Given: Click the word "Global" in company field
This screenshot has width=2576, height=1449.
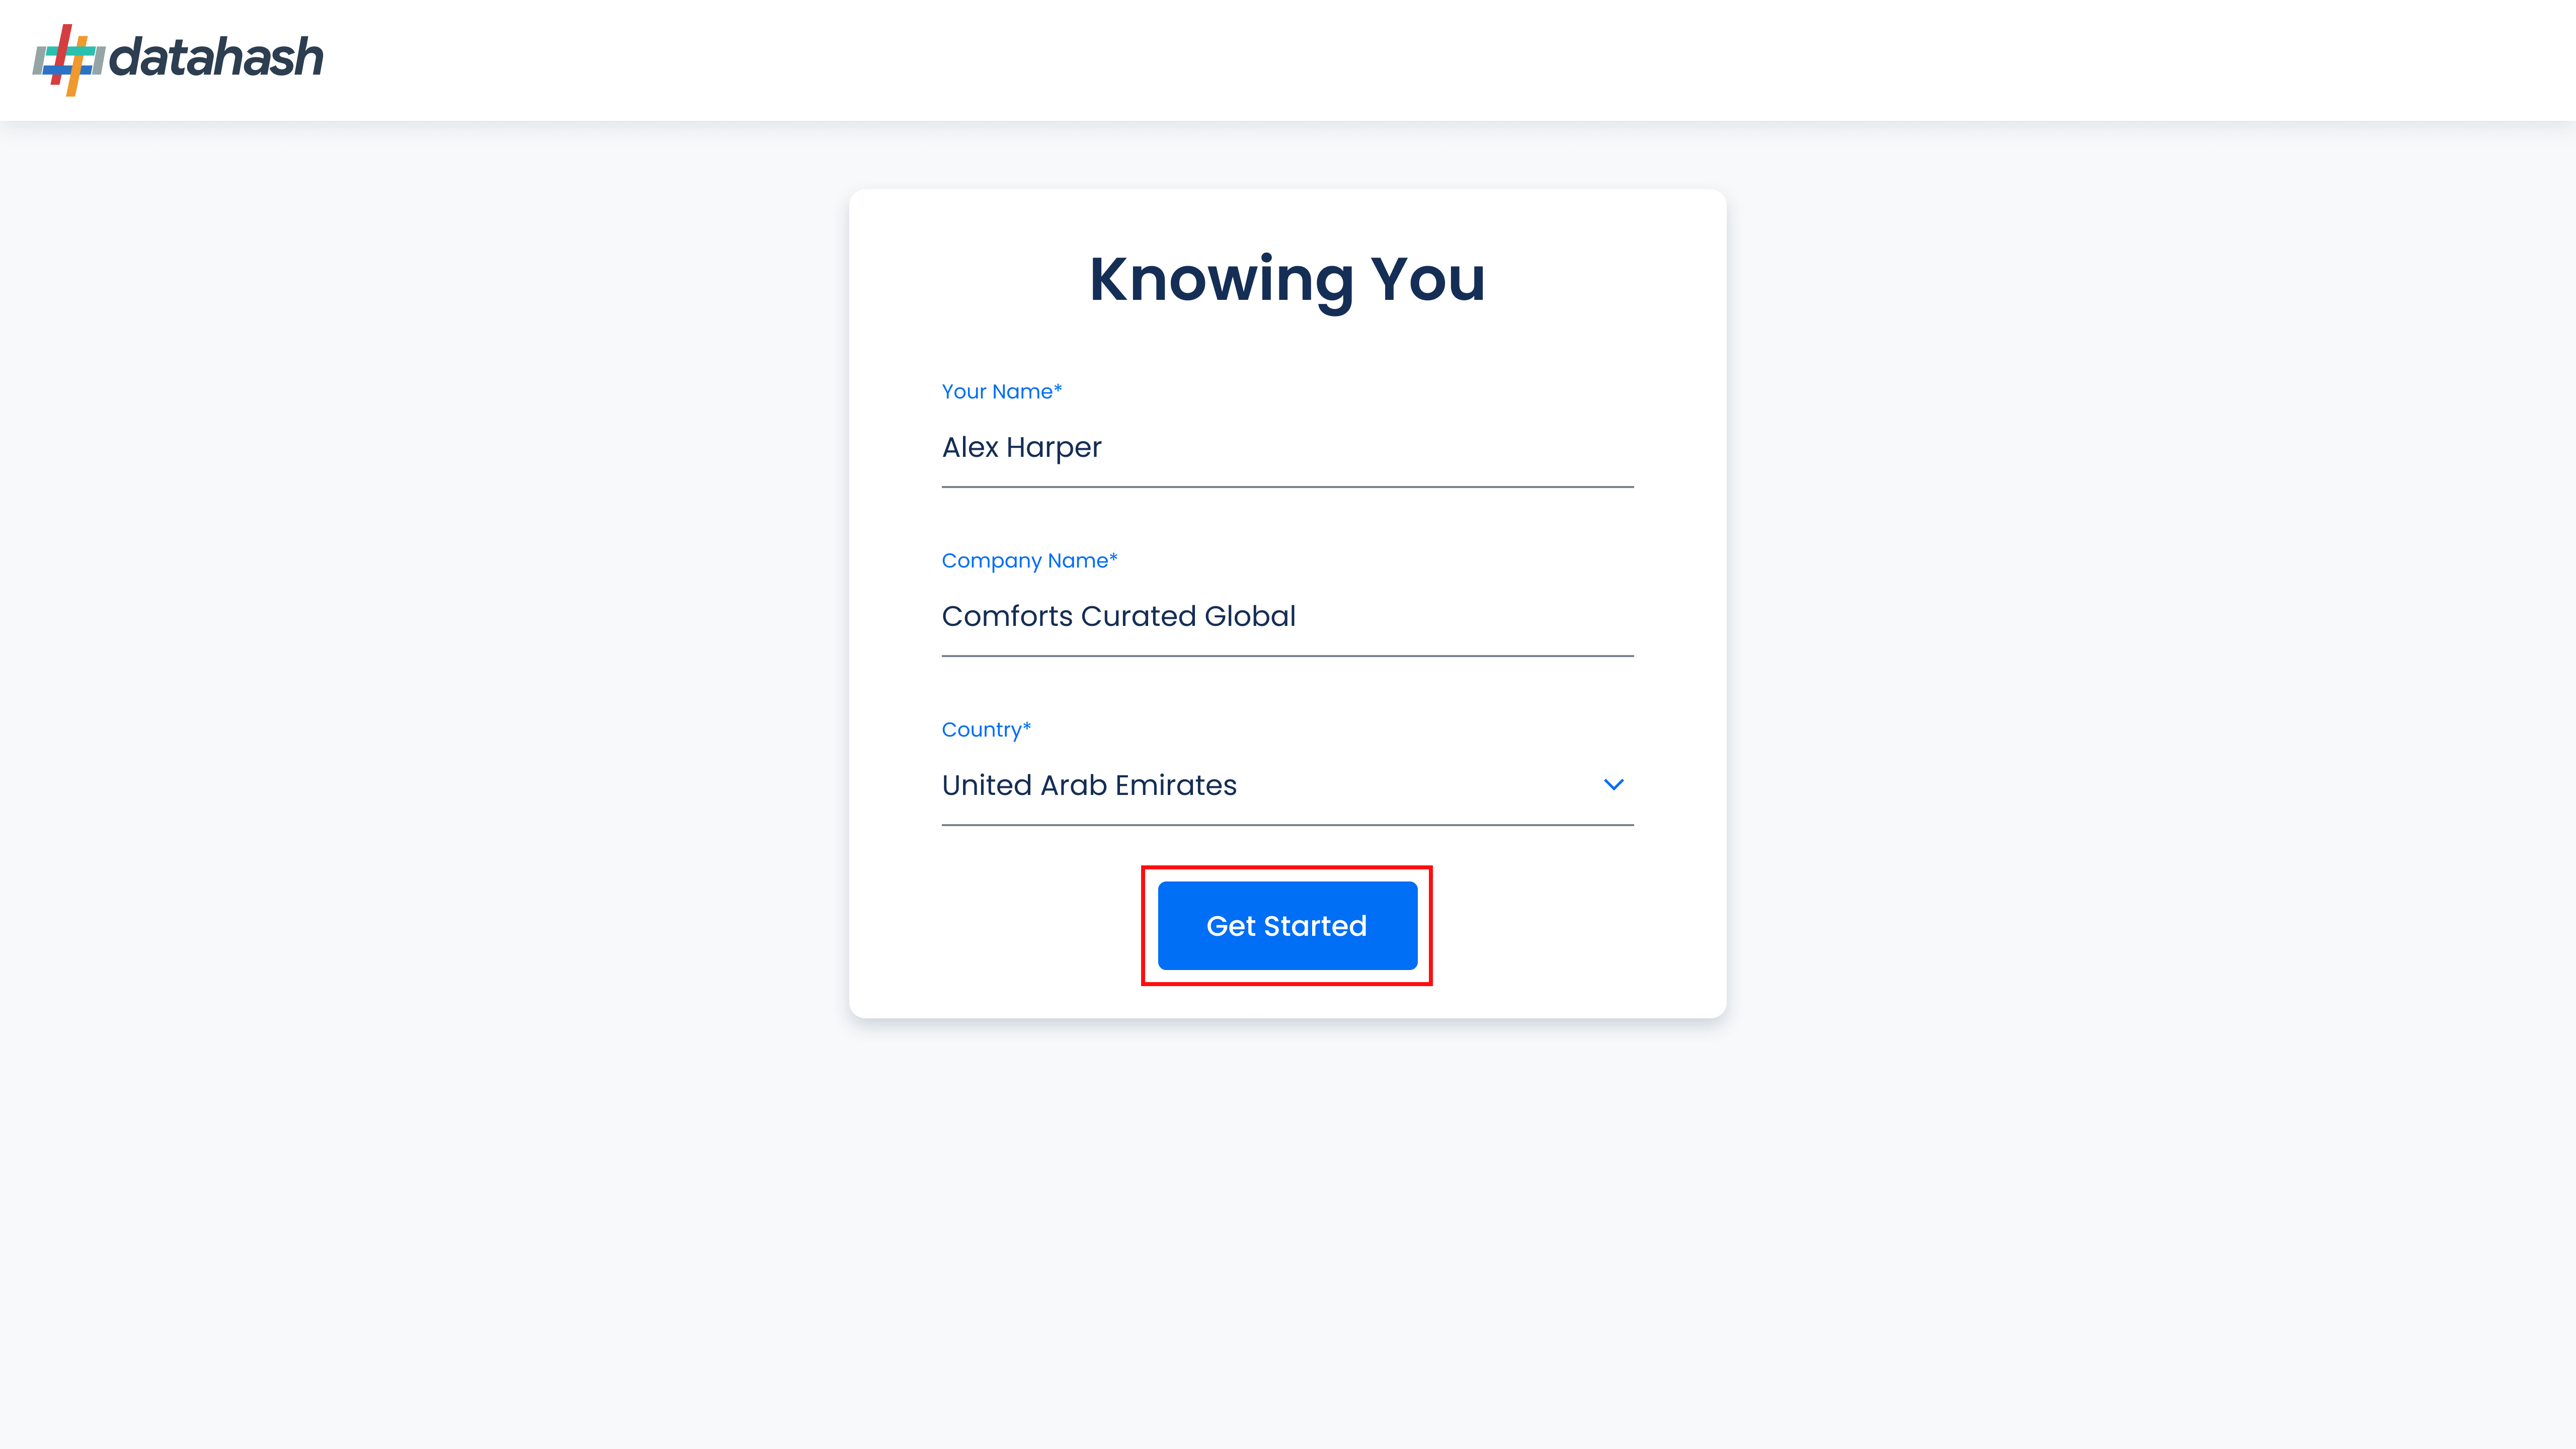Looking at the screenshot, I should coord(1250,616).
